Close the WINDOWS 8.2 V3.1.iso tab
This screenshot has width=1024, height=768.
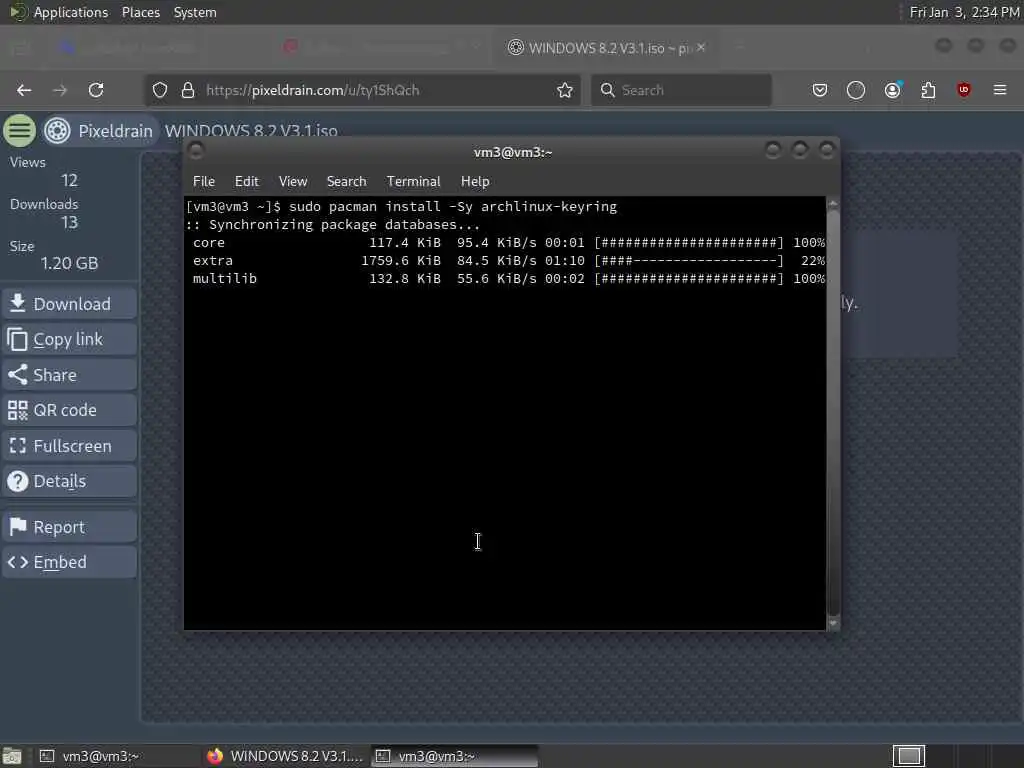tap(701, 48)
